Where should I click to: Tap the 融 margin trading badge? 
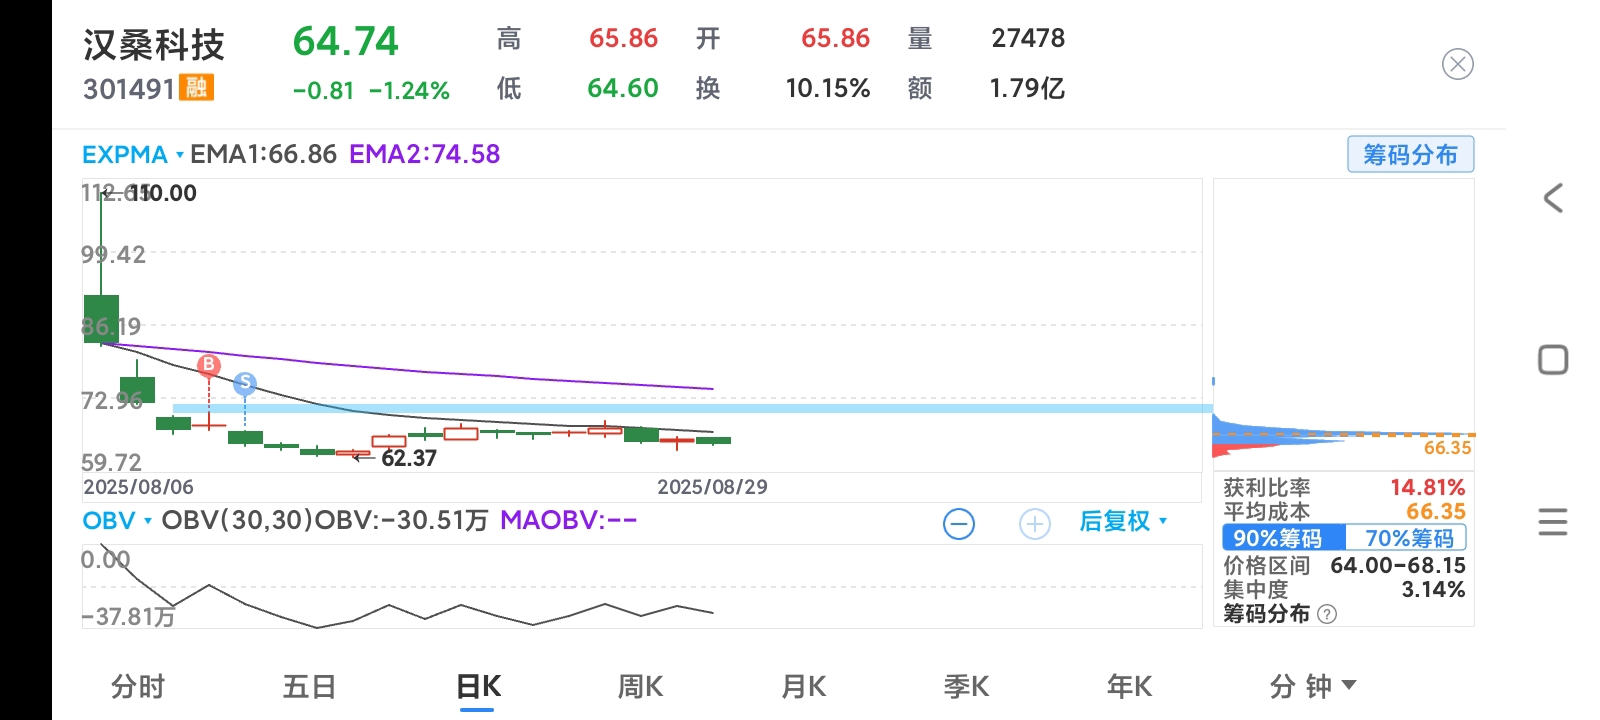[196, 88]
